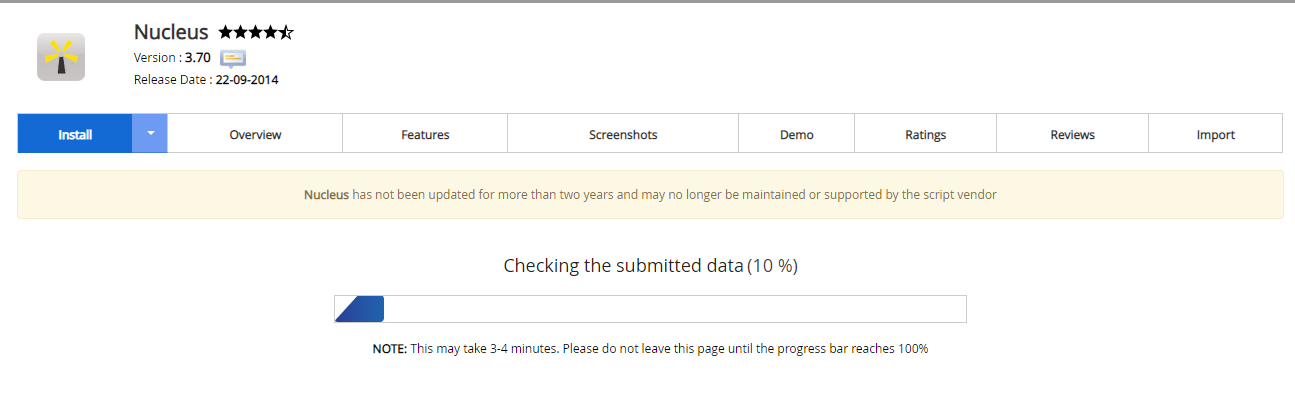Click the NOTE about waiting 3-4 minutes
The height and width of the screenshot is (395, 1295).
[651, 349]
